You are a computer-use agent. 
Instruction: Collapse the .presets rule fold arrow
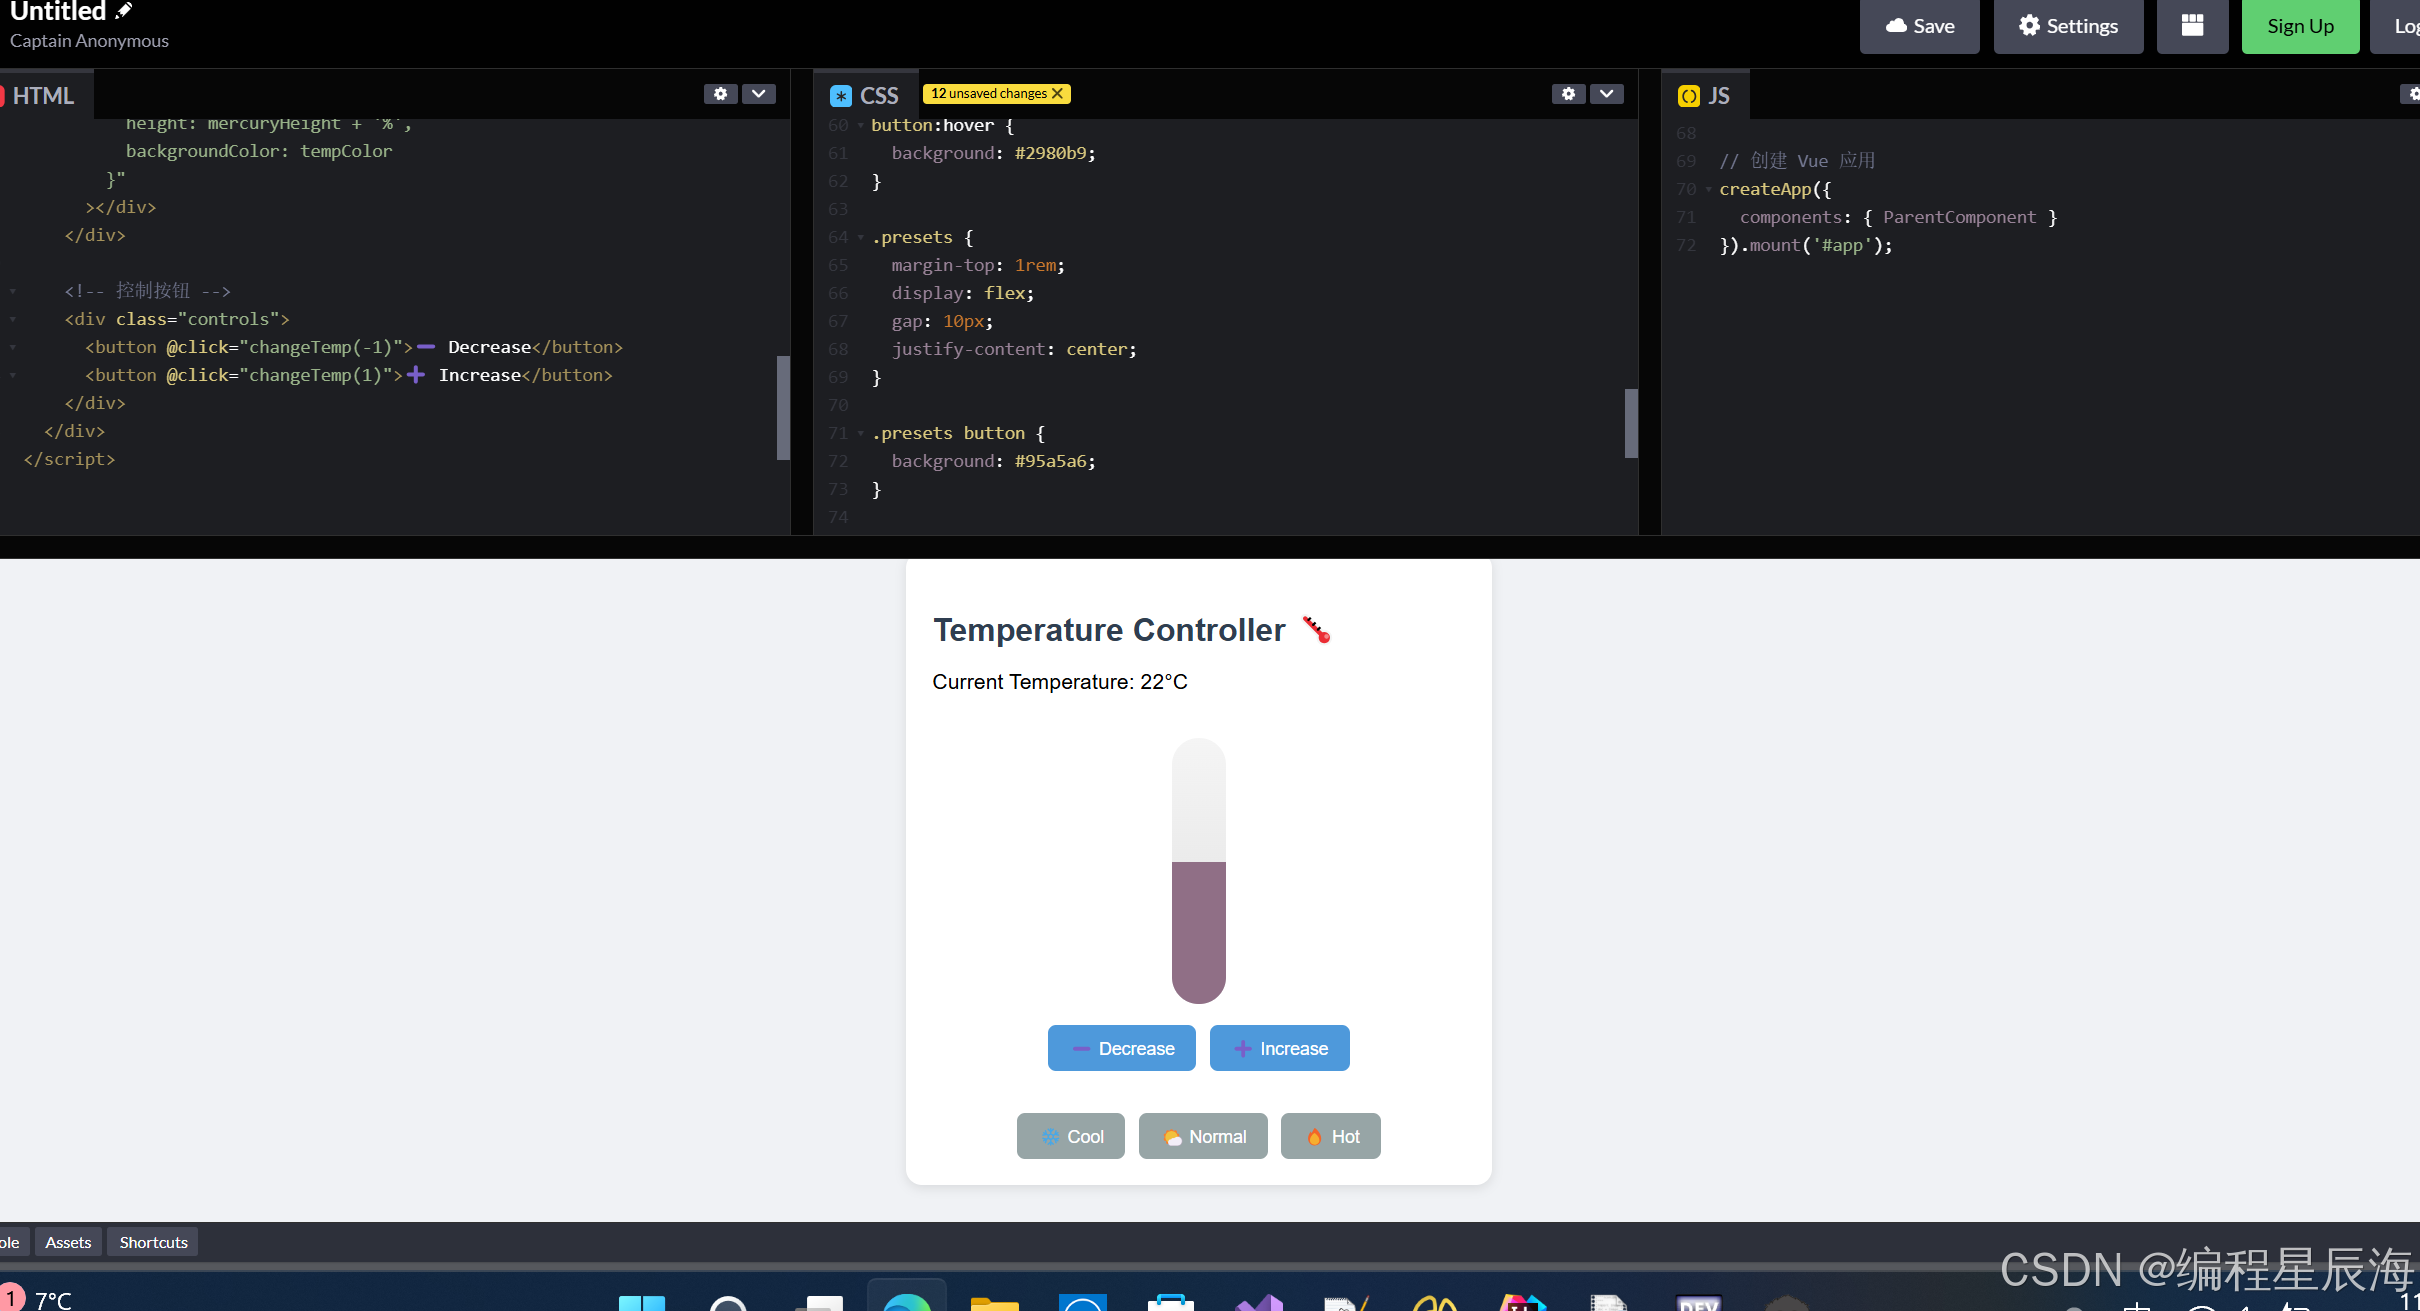click(861, 238)
